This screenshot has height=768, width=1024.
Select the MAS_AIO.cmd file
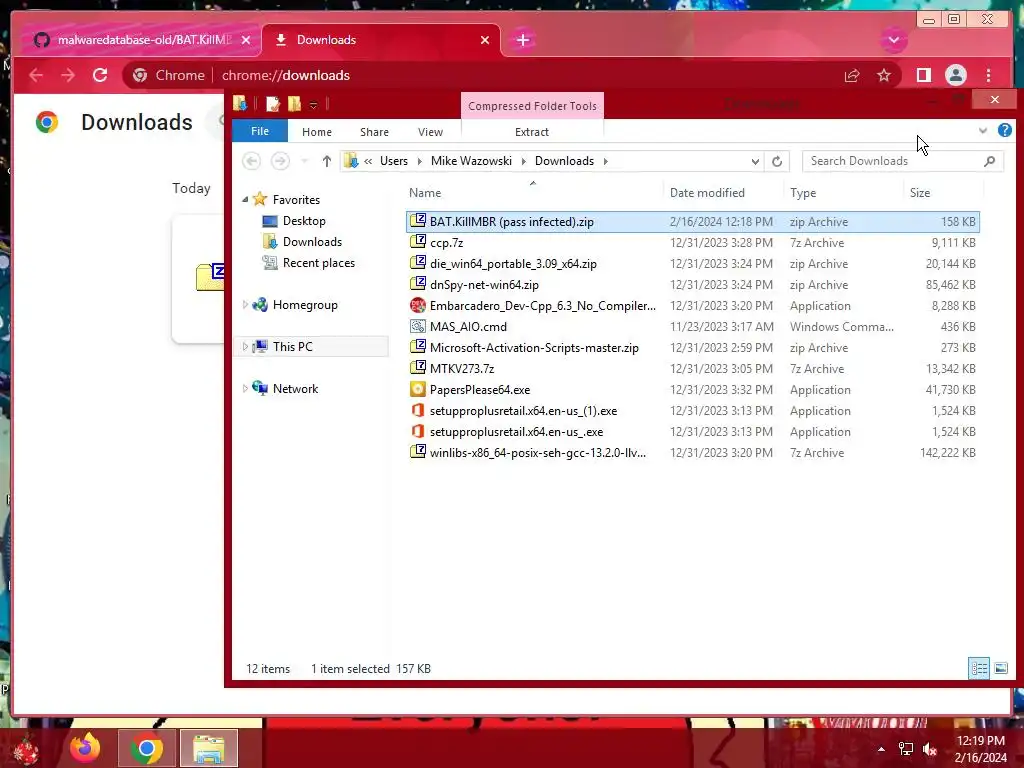692,327
